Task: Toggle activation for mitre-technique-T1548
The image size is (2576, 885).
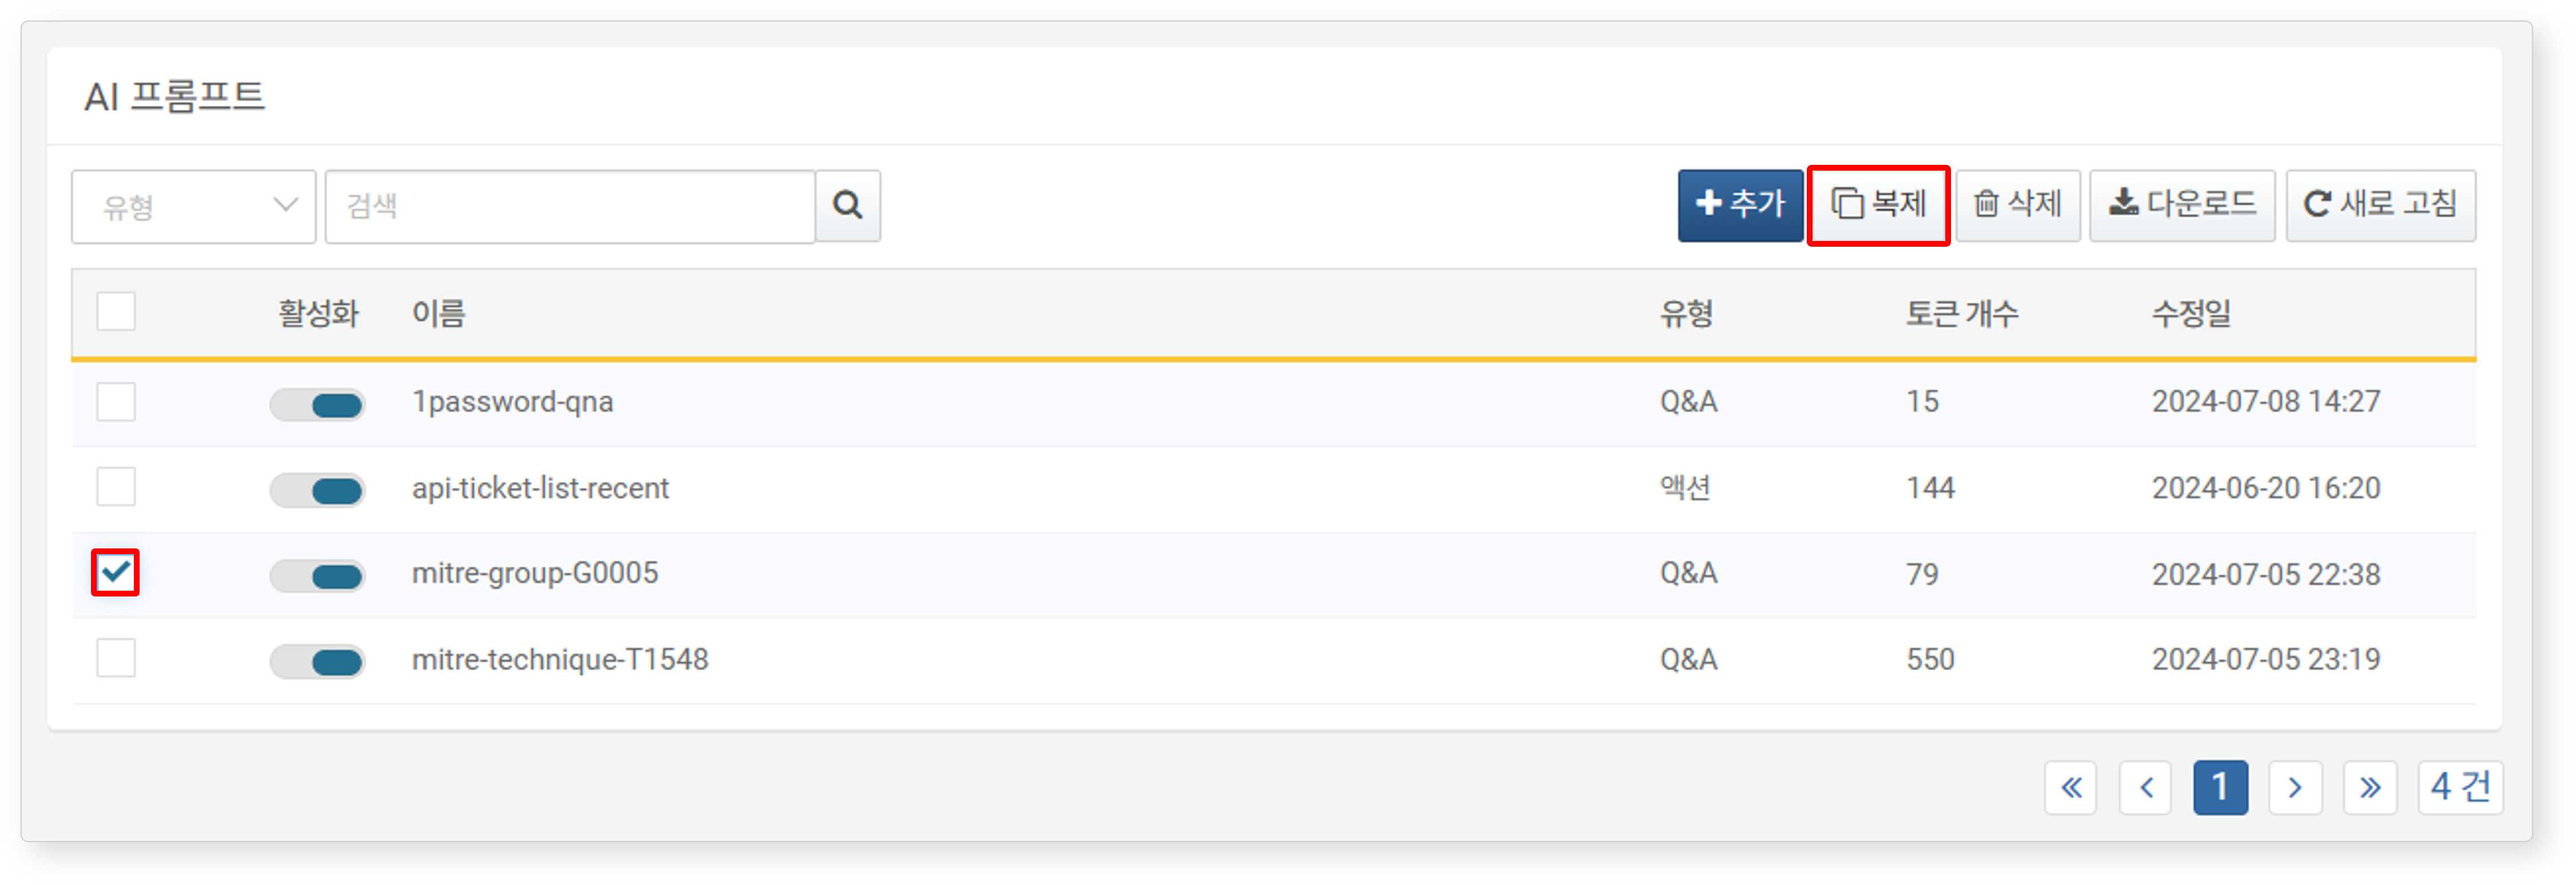Action: click(x=318, y=662)
